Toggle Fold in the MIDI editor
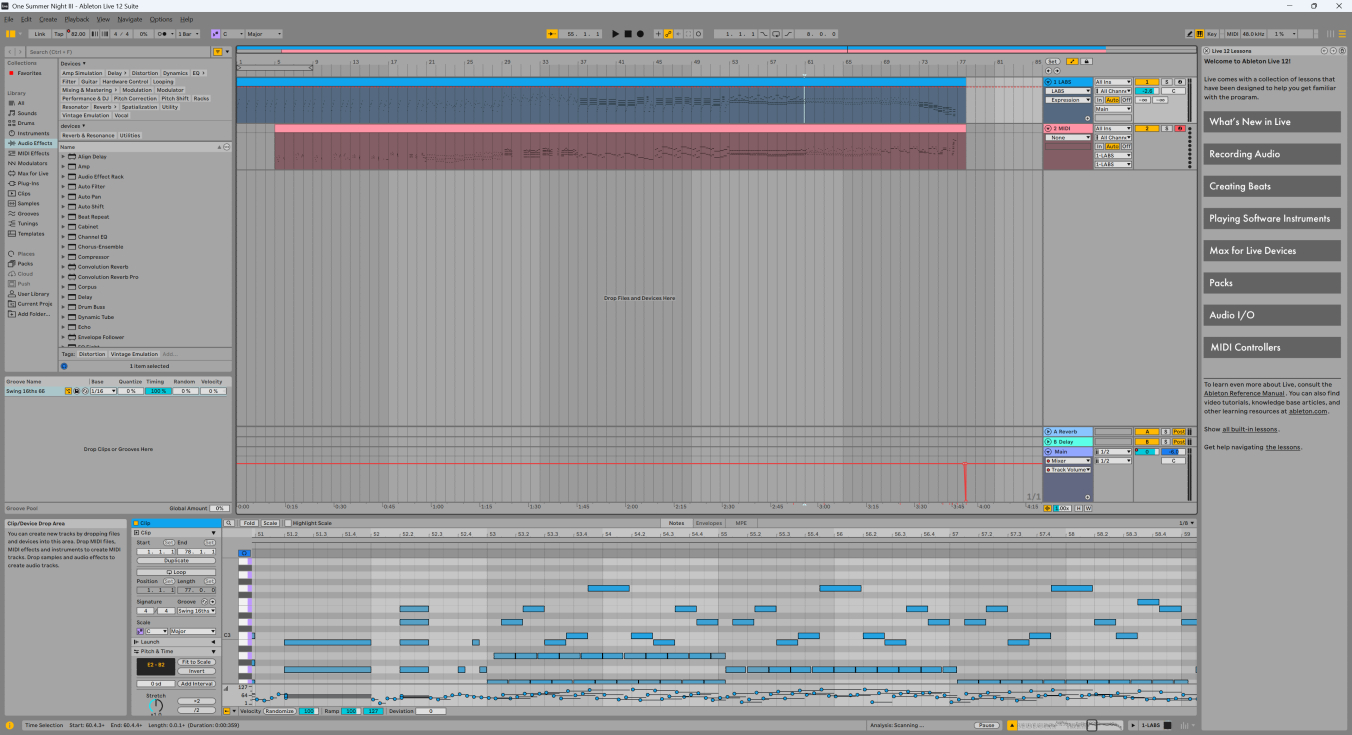 [x=247, y=523]
